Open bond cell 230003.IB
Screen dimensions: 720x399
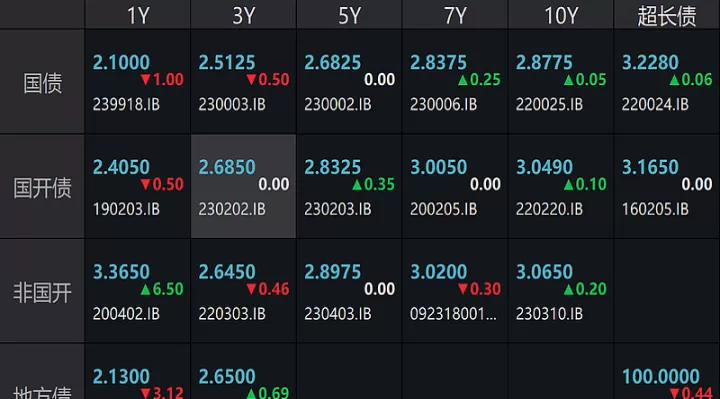coord(243,82)
